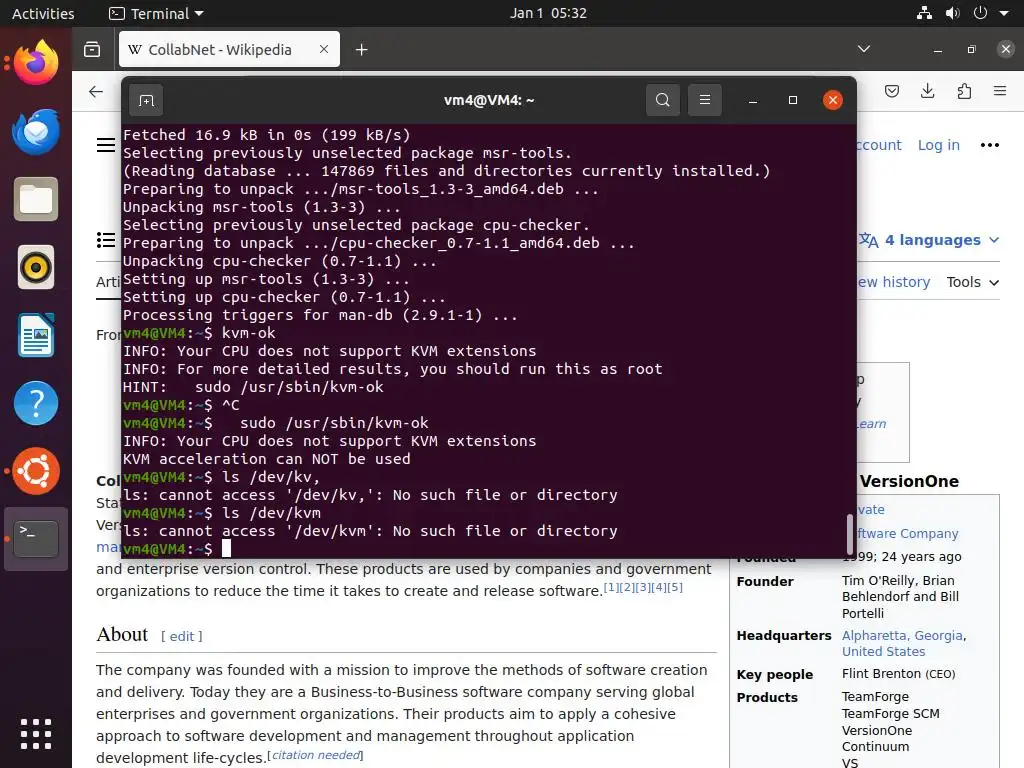Image resolution: width=1024 pixels, height=768 pixels.
Task: Click the terminal title vm4@VM4: ~
Action: coord(488,100)
